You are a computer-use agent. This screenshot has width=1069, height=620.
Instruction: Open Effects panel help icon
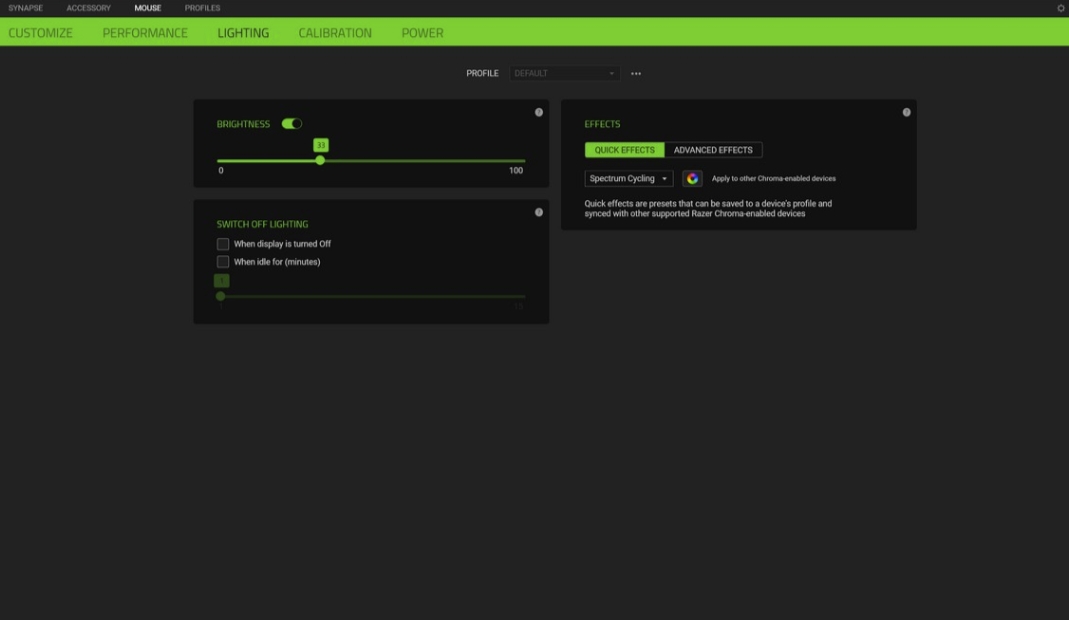[906, 113]
